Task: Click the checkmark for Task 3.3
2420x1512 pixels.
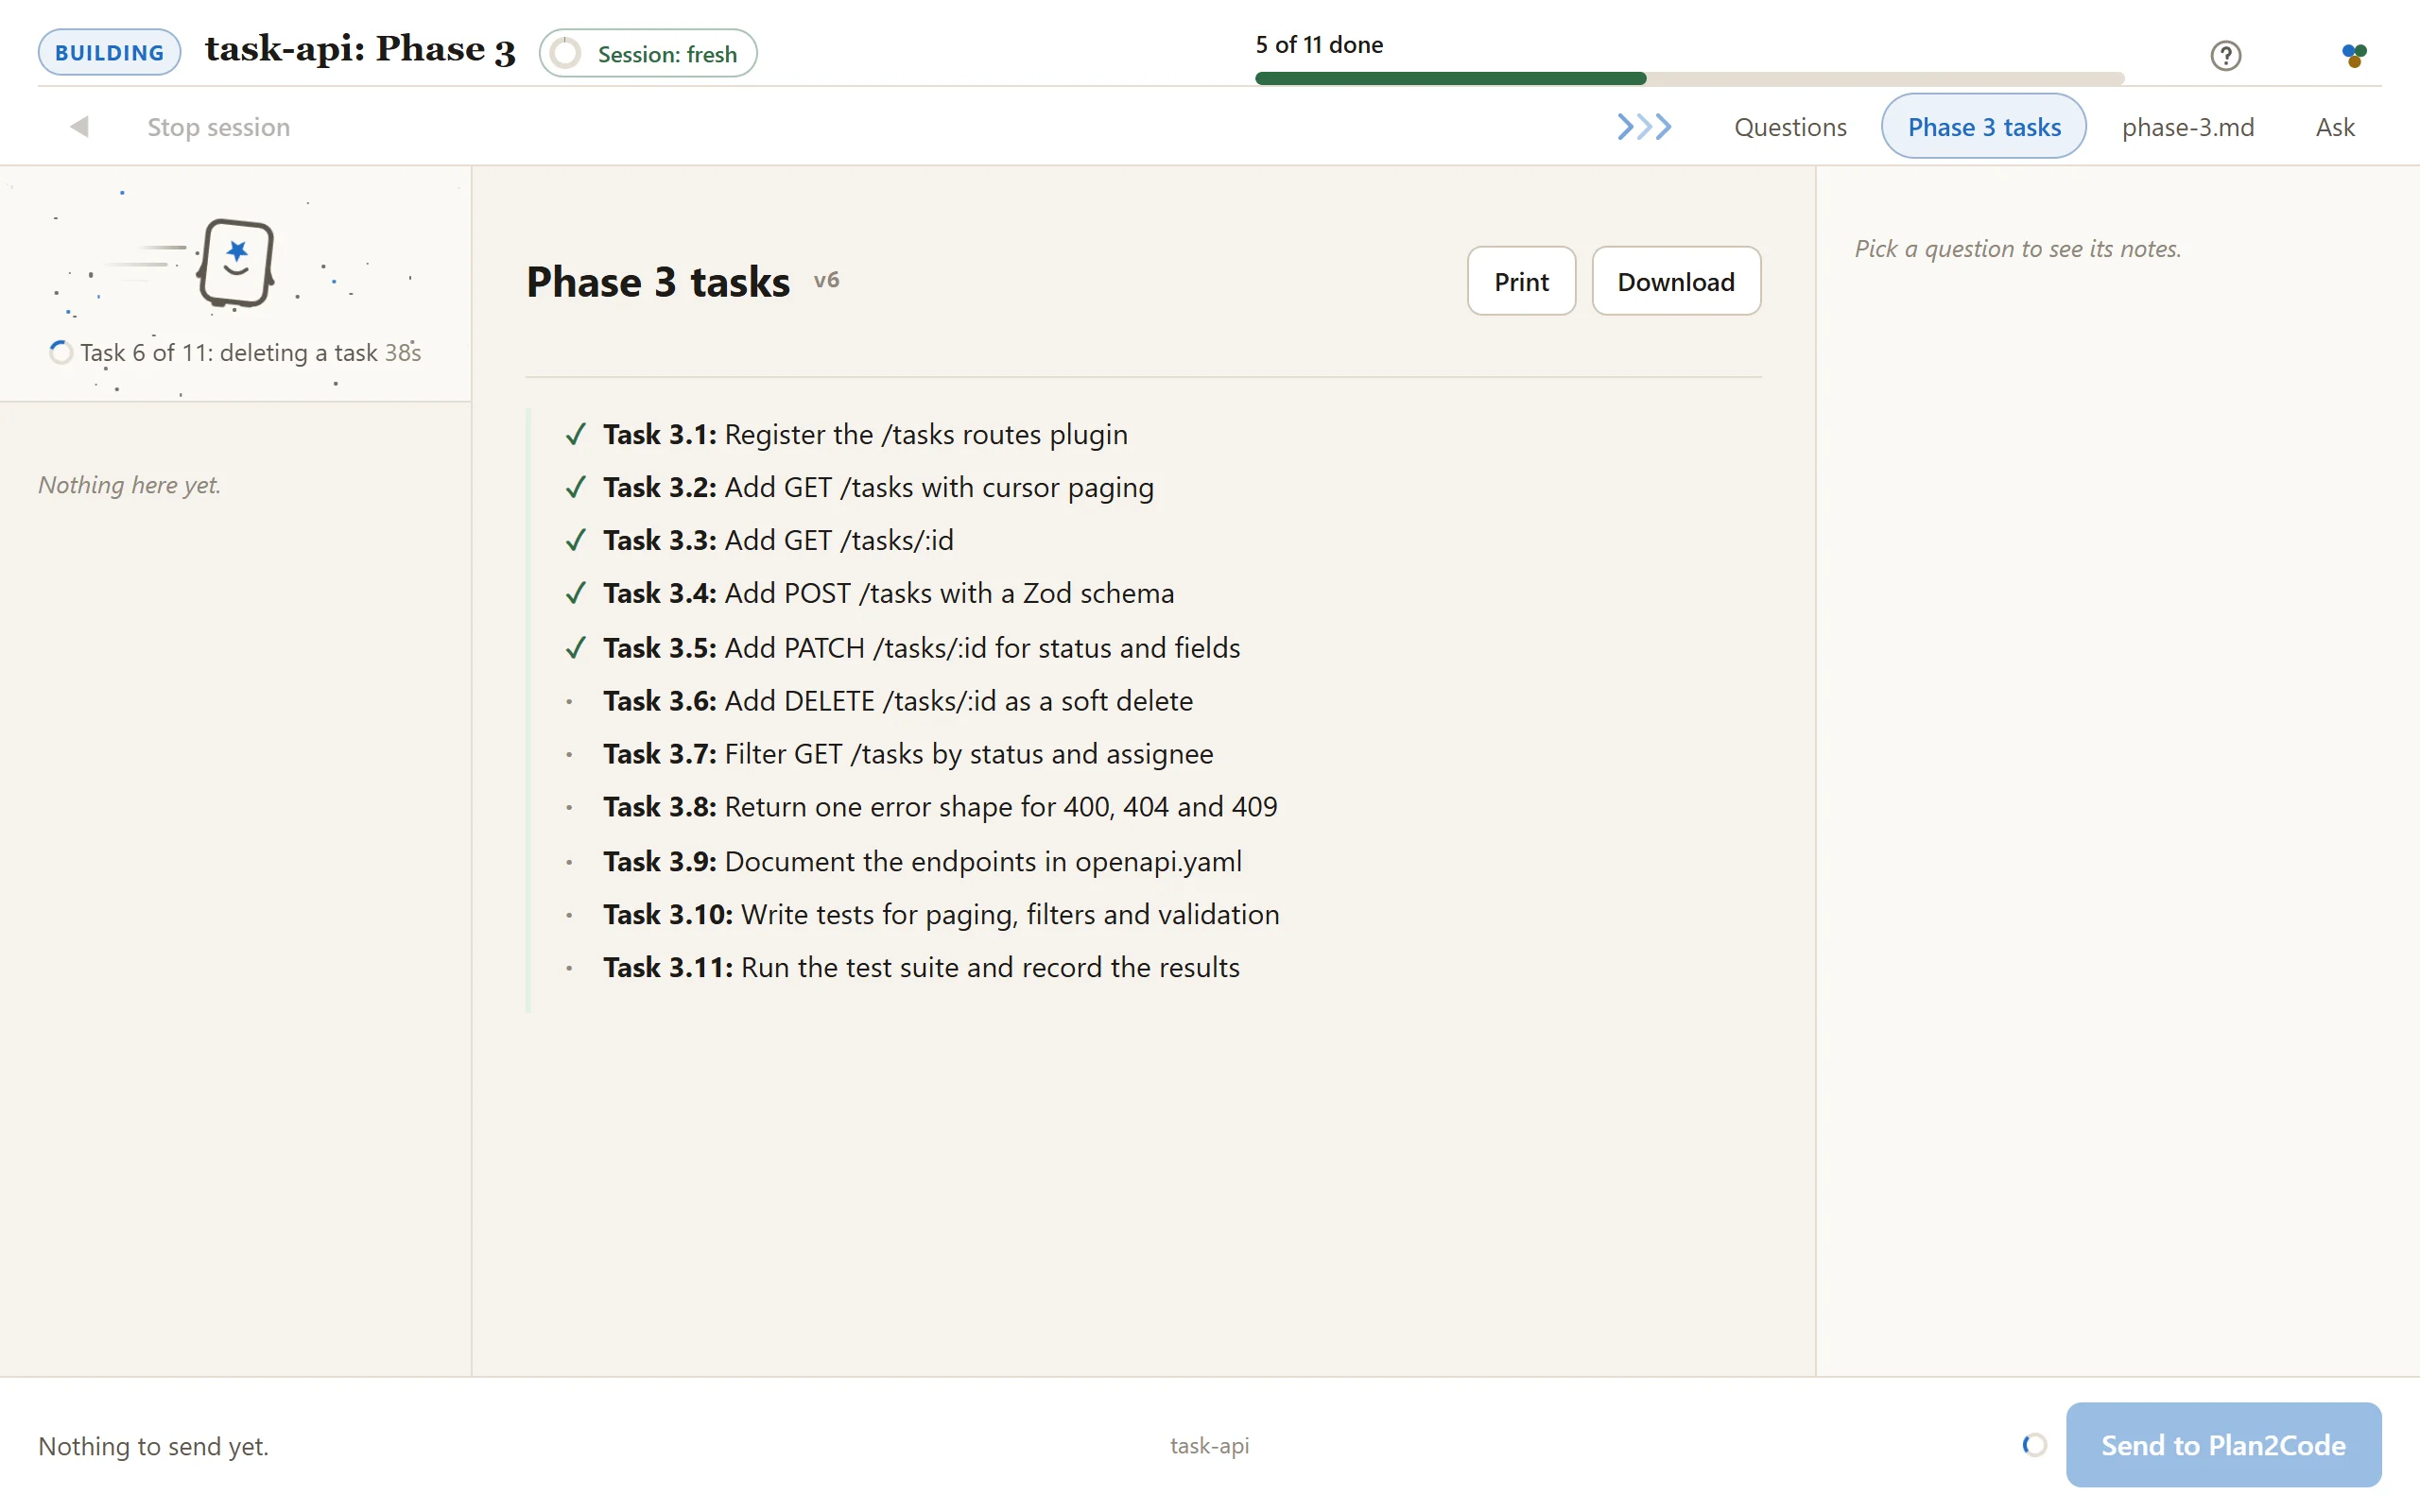Action: 575,541
